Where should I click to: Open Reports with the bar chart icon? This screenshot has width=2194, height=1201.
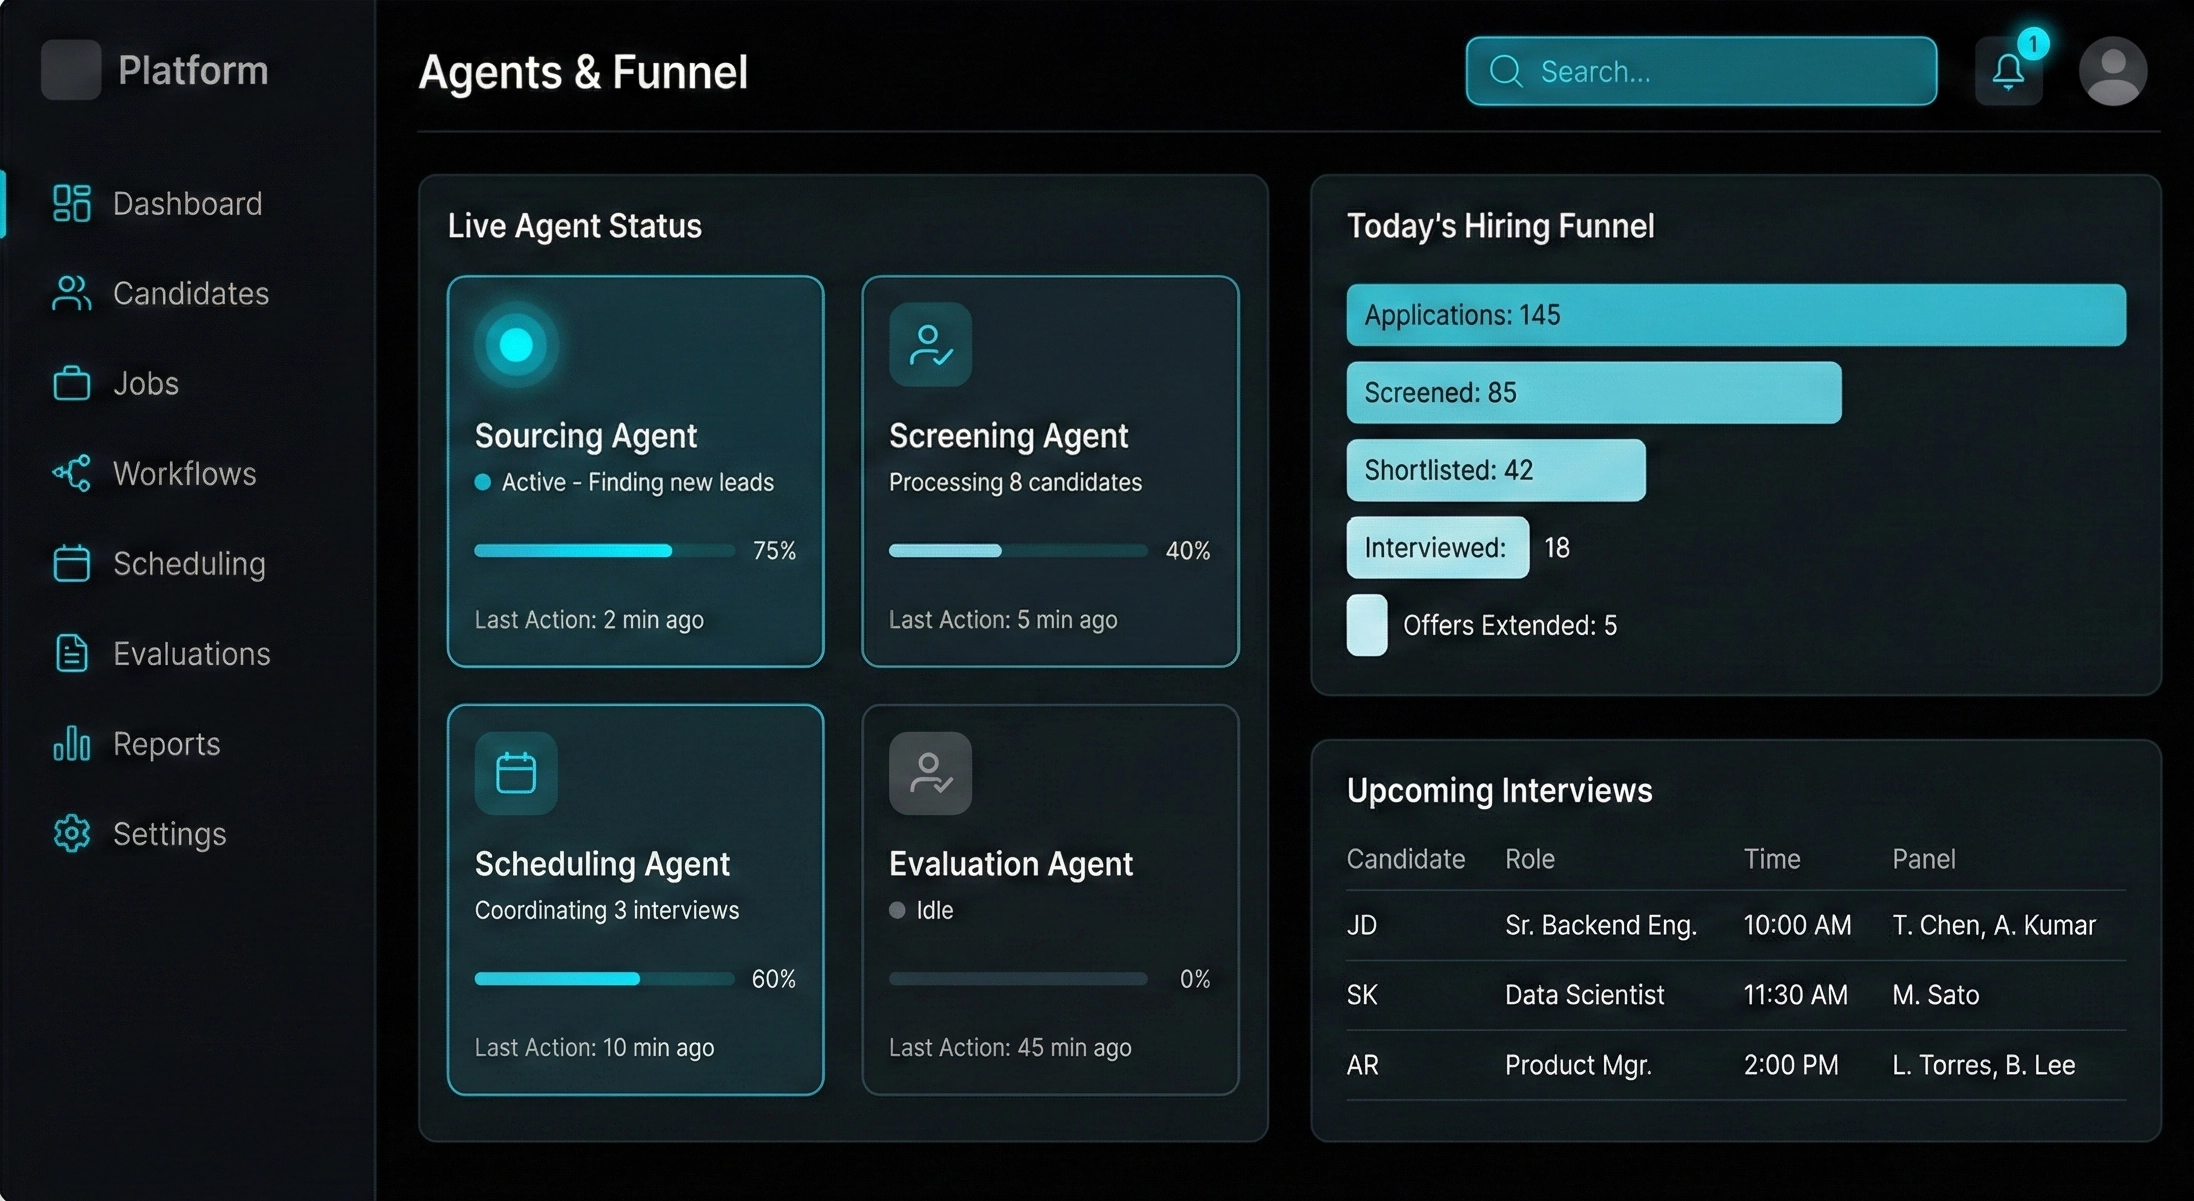click(70, 743)
